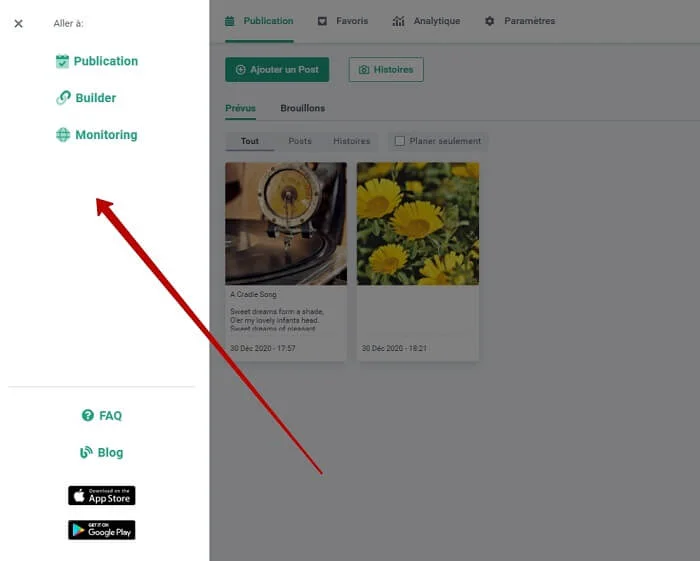This screenshot has width=700, height=561.
Task: Enable the Planer seulement checkbox
Action: click(x=400, y=141)
